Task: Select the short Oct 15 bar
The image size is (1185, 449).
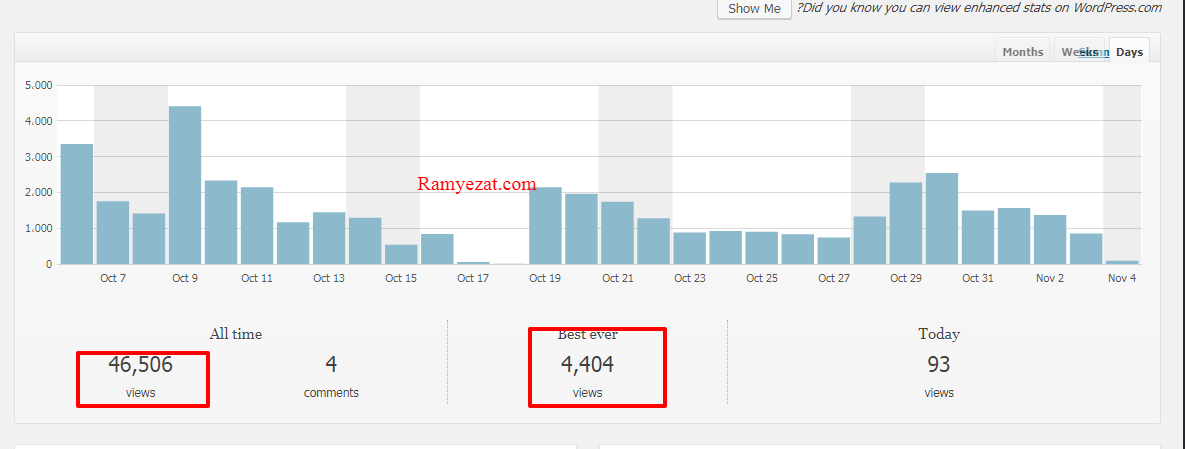Action: click(x=401, y=254)
